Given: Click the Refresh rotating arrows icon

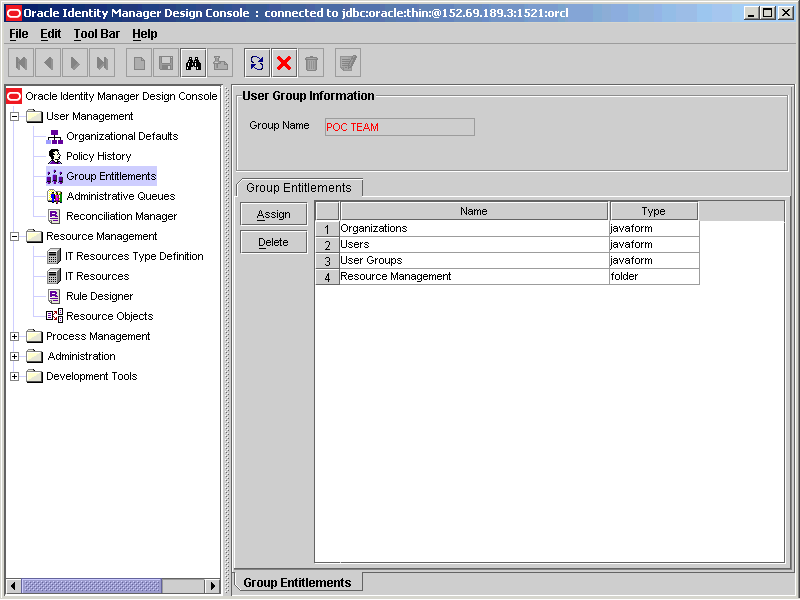Looking at the screenshot, I should (256, 62).
